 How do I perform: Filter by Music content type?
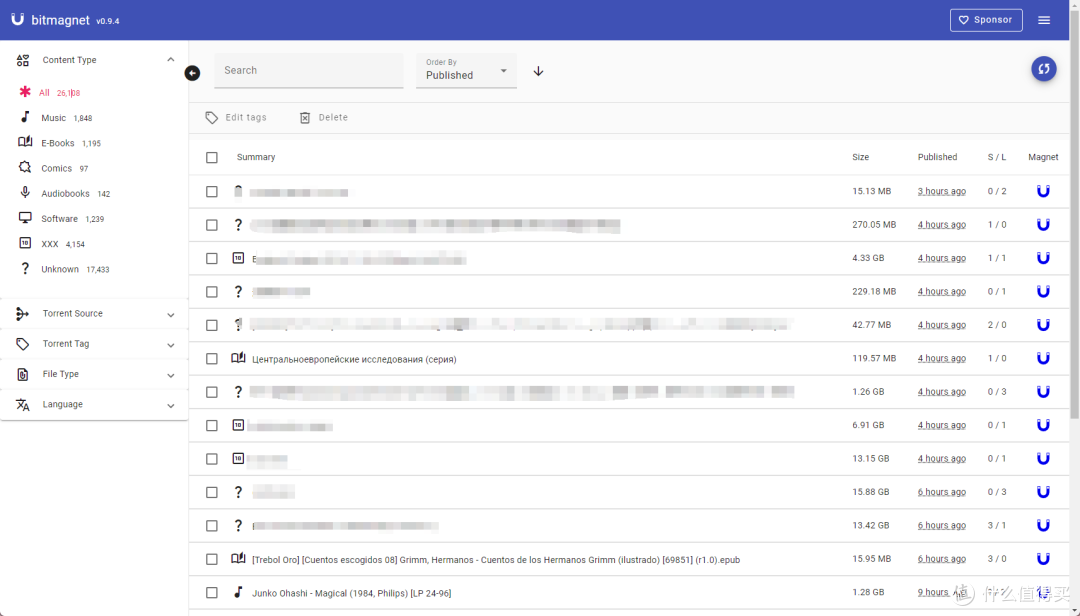coord(53,118)
